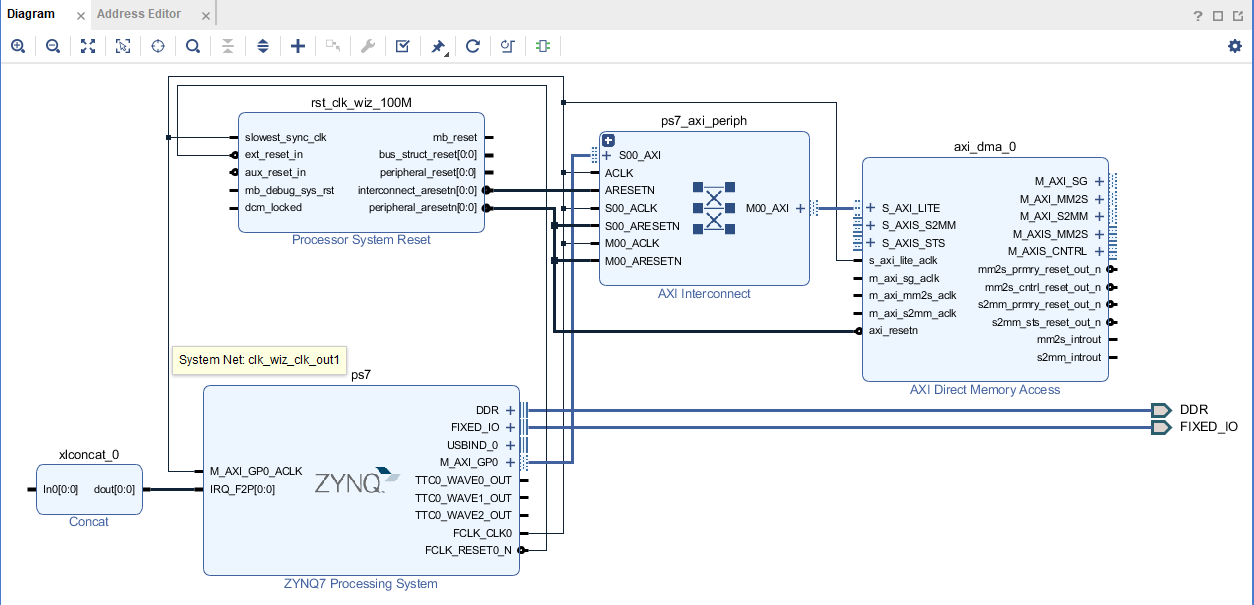Open diagram settings via the gear icon
Screen dimensions: 1254x605
pyautogui.click(x=1237, y=45)
